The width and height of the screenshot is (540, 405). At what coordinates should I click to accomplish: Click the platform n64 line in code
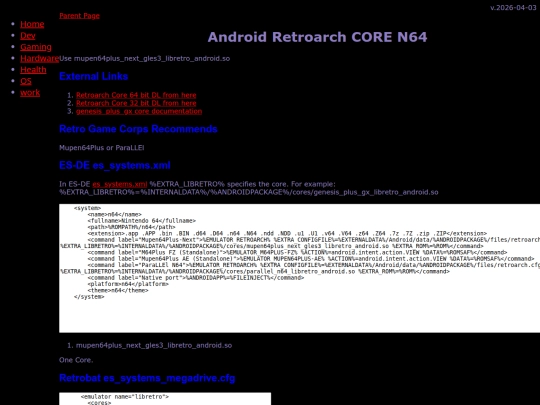128,284
